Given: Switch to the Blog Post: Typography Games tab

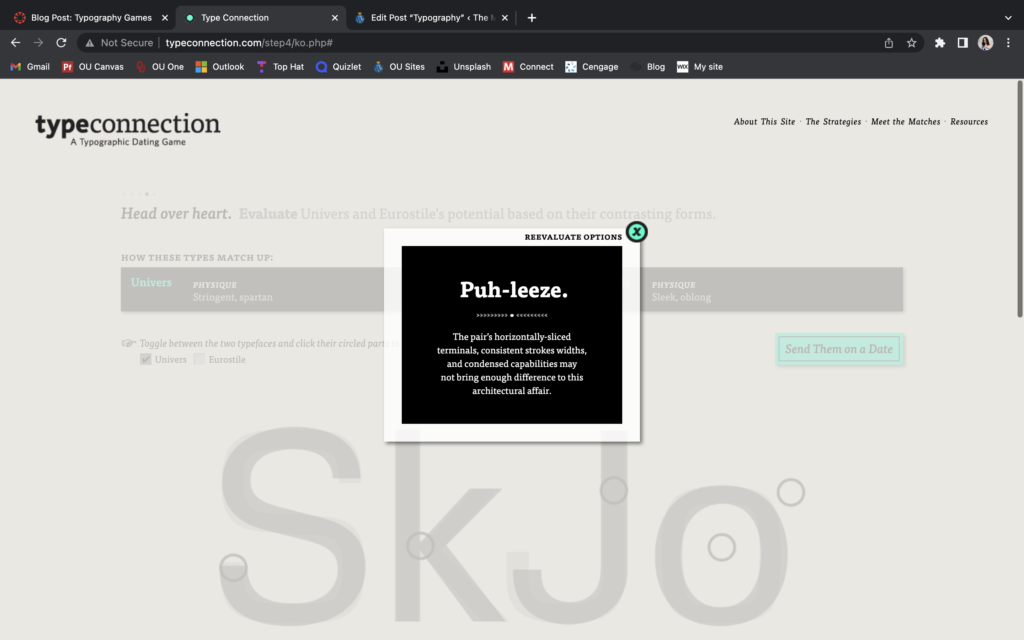Looking at the screenshot, I should [x=91, y=18].
